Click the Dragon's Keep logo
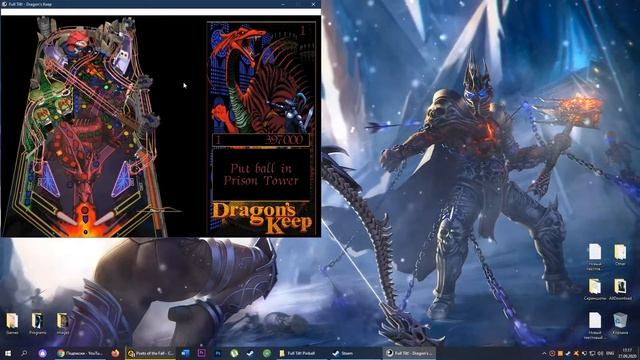 262,218
